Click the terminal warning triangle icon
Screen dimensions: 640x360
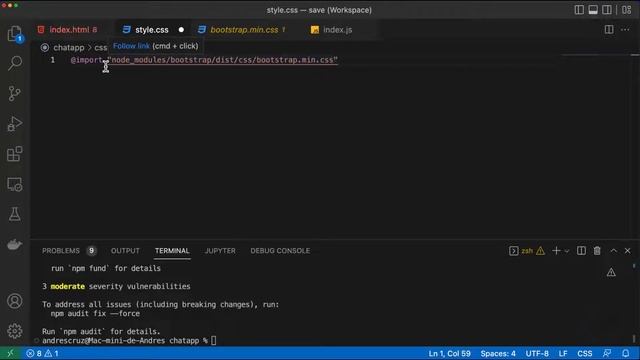[611, 272]
